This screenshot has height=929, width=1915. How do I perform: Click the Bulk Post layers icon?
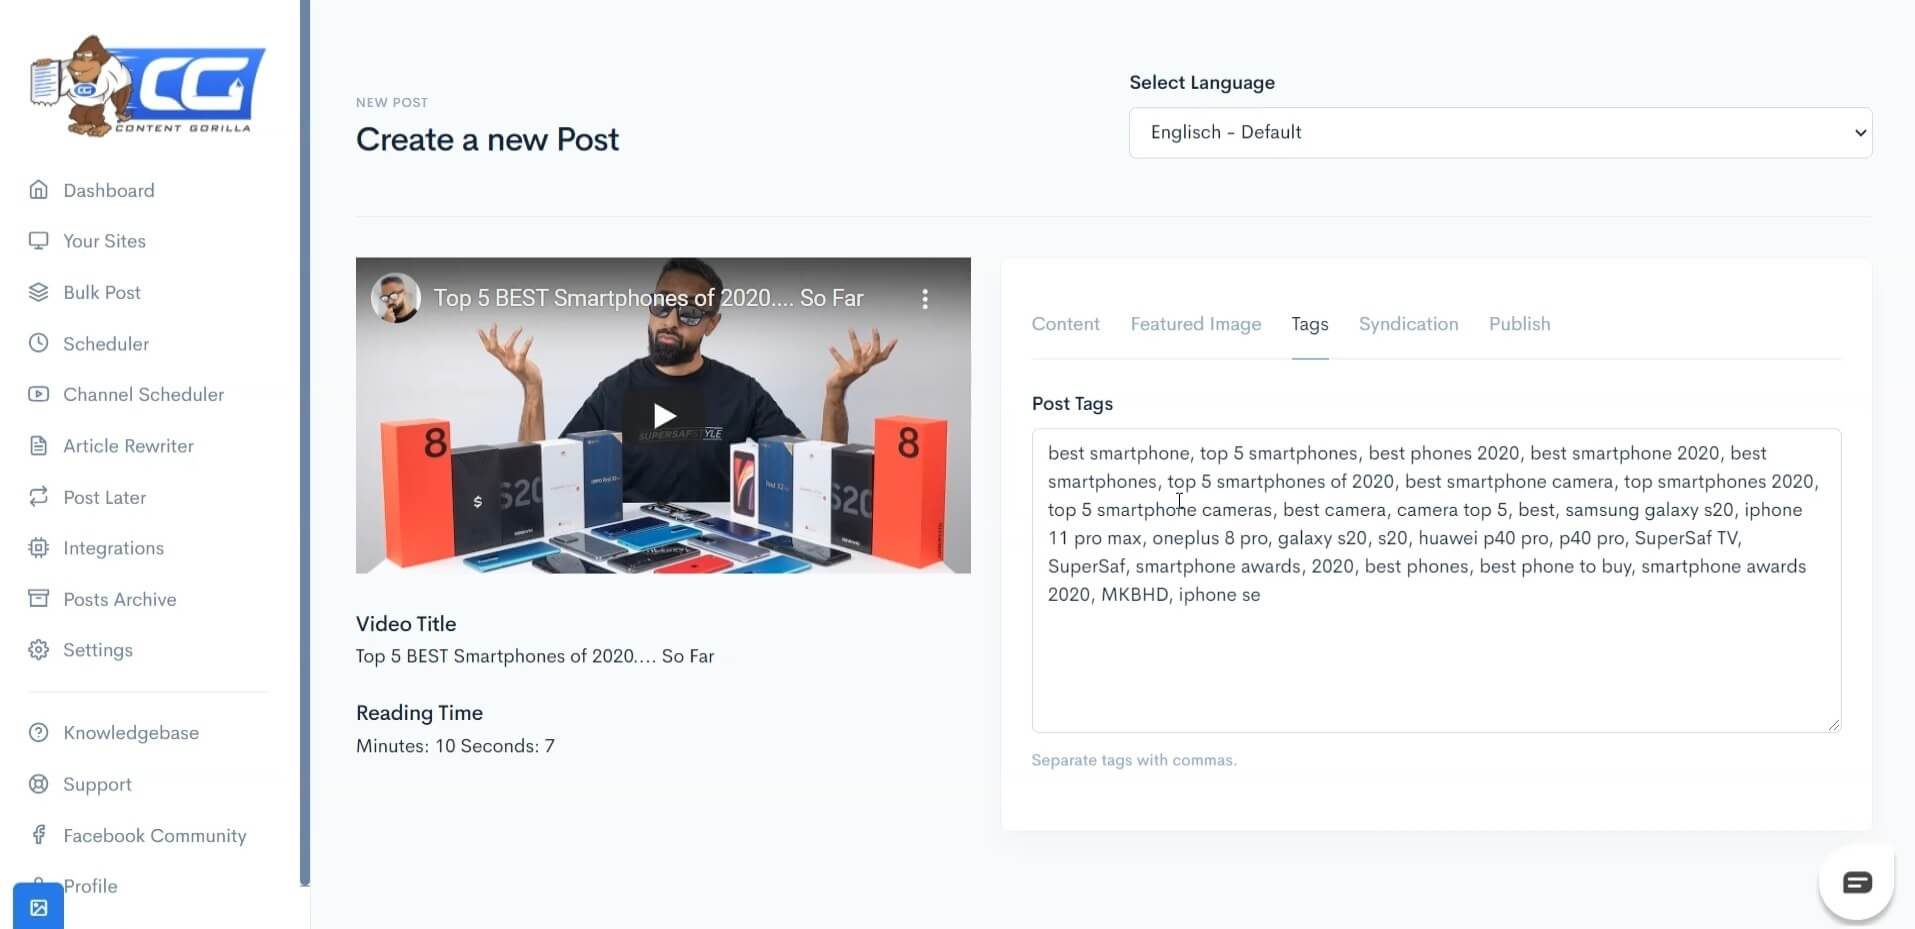pyautogui.click(x=38, y=292)
